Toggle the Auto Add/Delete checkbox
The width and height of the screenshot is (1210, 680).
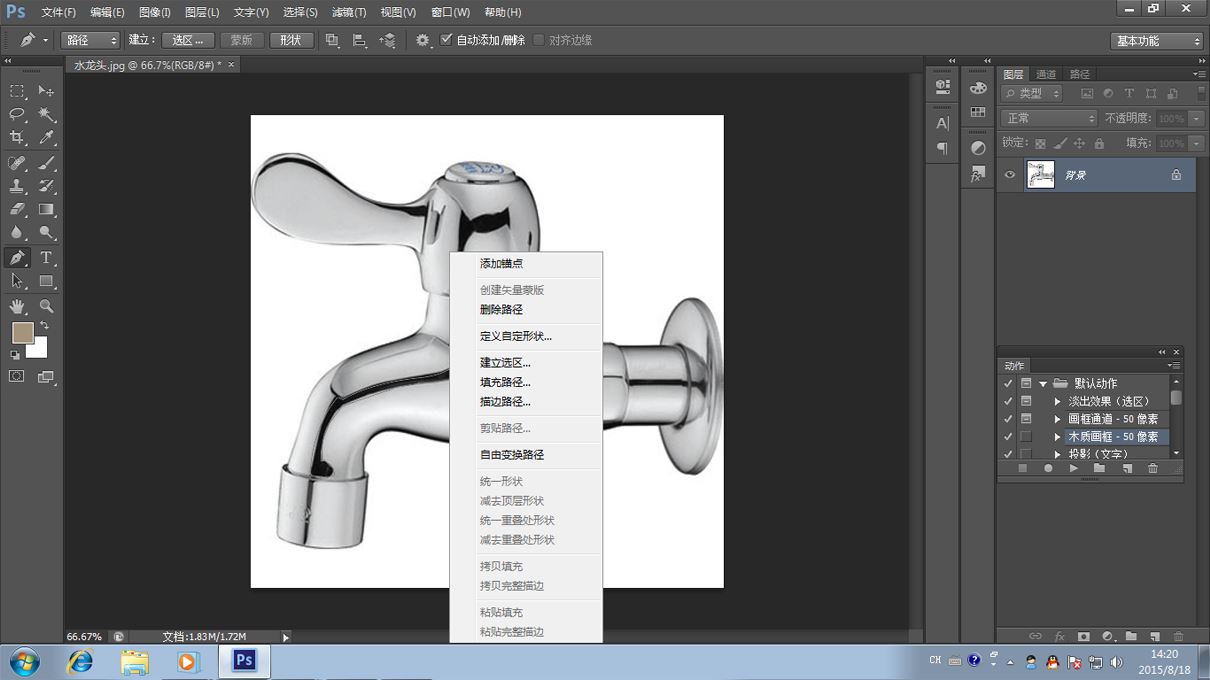tap(446, 40)
